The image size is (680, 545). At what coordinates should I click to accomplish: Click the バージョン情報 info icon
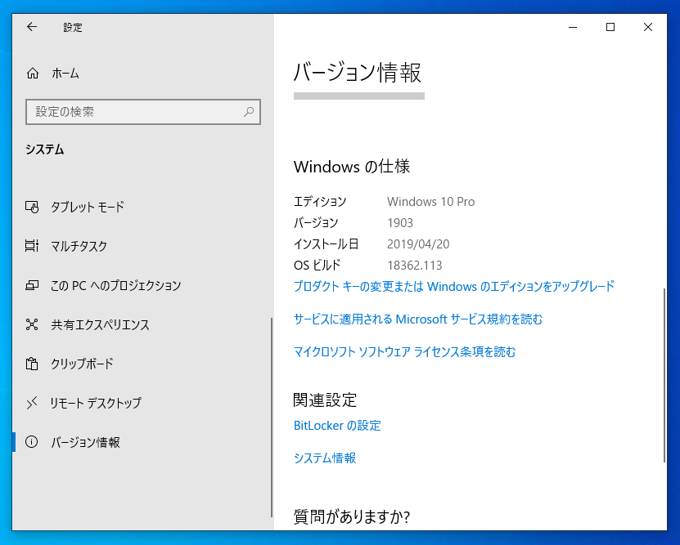[31, 442]
